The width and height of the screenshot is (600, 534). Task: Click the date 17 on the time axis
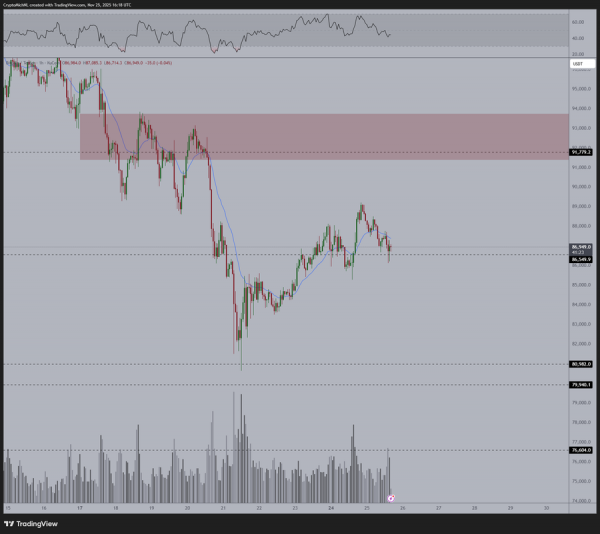pyautogui.click(x=80, y=508)
